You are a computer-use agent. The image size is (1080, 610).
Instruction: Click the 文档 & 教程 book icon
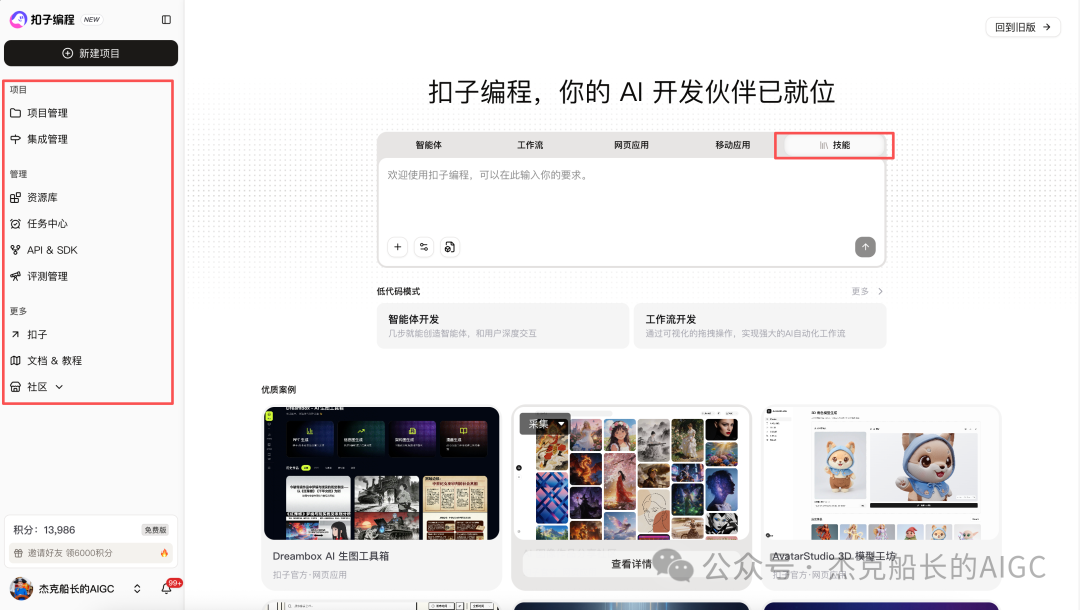pos(15,361)
